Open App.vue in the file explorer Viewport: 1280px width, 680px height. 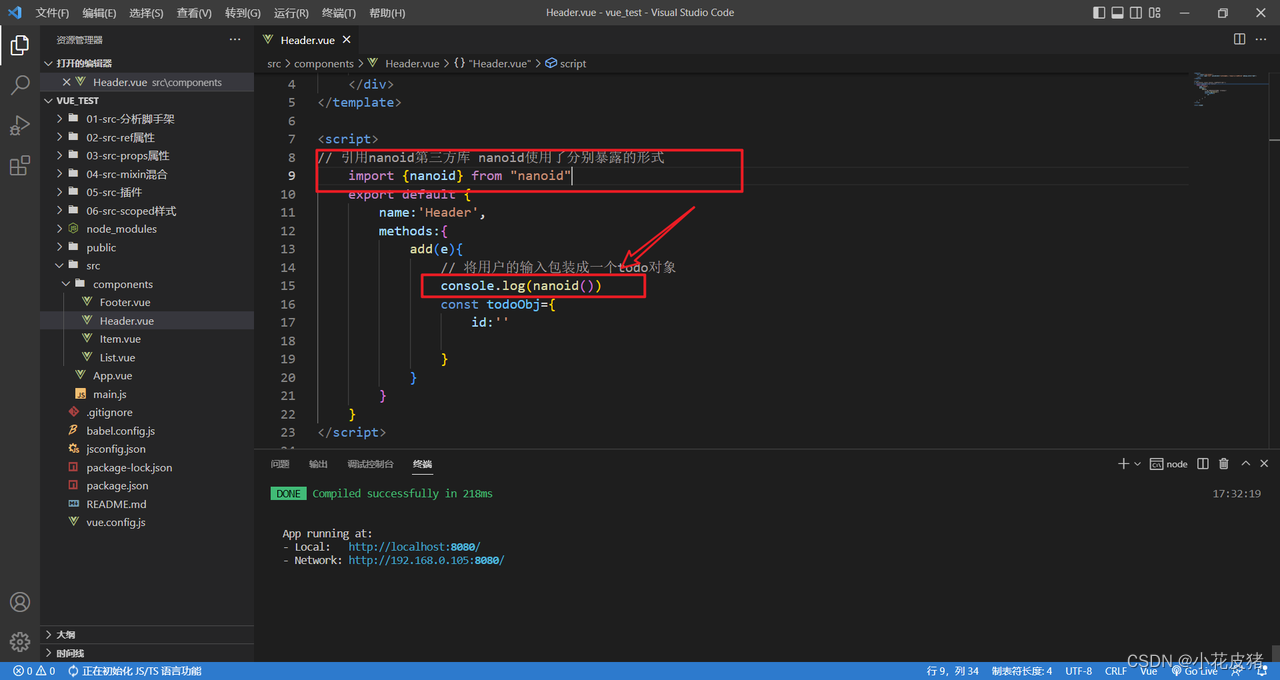point(112,376)
